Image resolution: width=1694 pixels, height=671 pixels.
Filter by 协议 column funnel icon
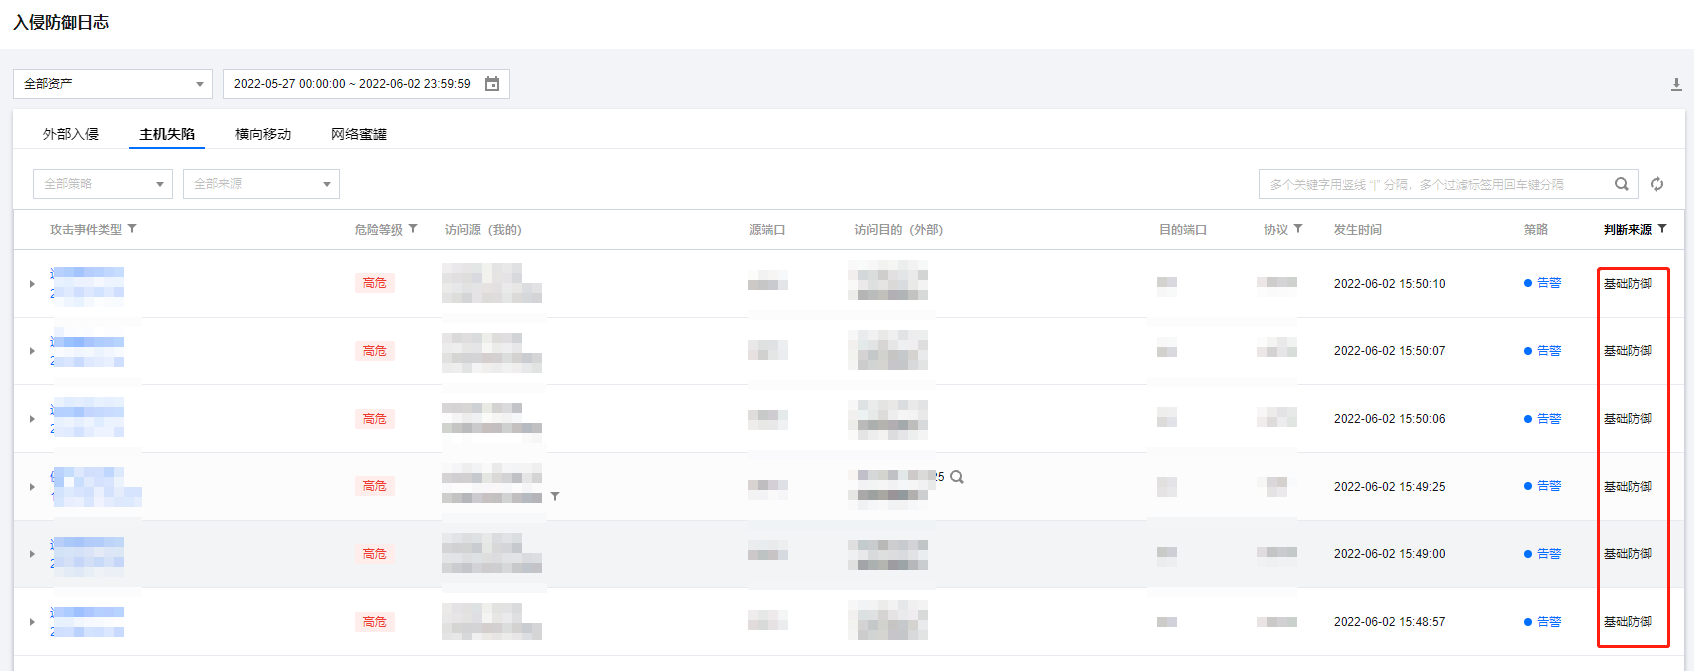point(1298,229)
